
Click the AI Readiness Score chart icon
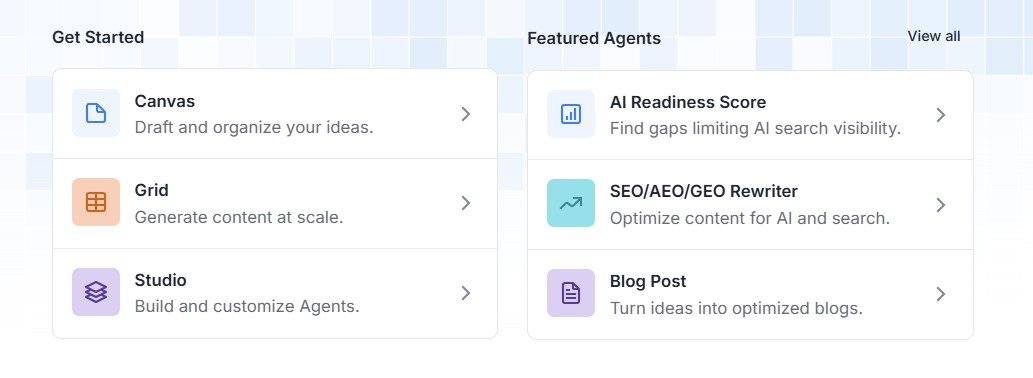coord(571,114)
